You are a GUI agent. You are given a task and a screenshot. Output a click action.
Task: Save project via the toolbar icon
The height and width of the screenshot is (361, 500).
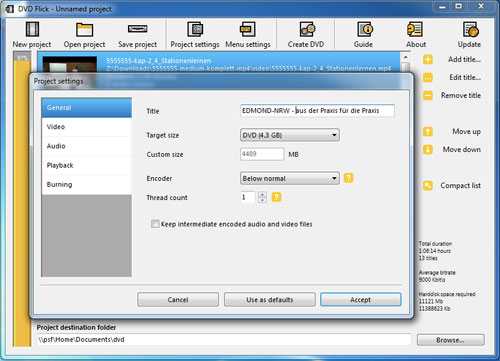(137, 29)
